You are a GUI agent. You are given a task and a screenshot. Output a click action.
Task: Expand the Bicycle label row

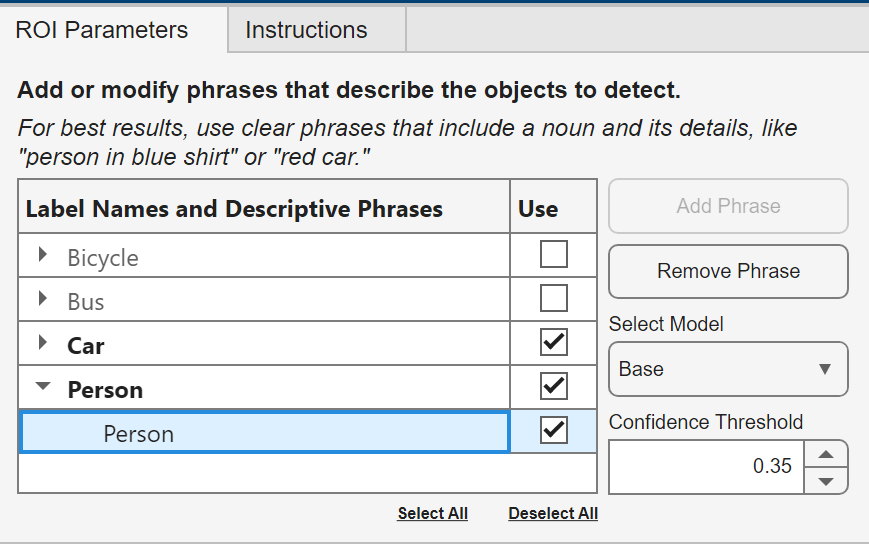(x=42, y=256)
